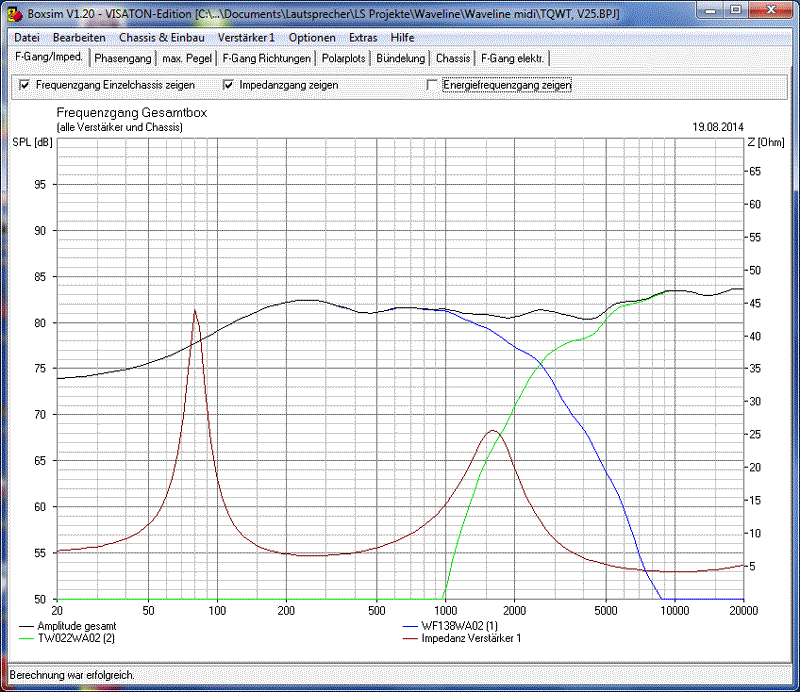This screenshot has height=692, width=800.
Task: Go to the Bündelung tab
Action: pyautogui.click(x=401, y=58)
